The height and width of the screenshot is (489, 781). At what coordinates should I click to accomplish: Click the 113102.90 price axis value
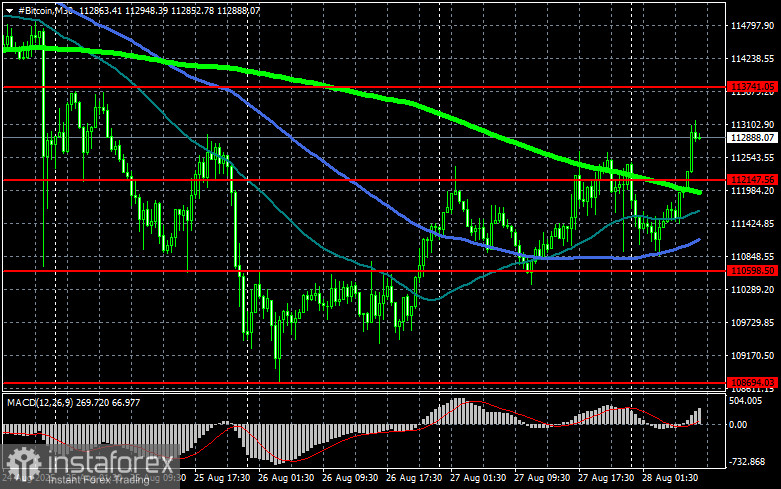752,124
